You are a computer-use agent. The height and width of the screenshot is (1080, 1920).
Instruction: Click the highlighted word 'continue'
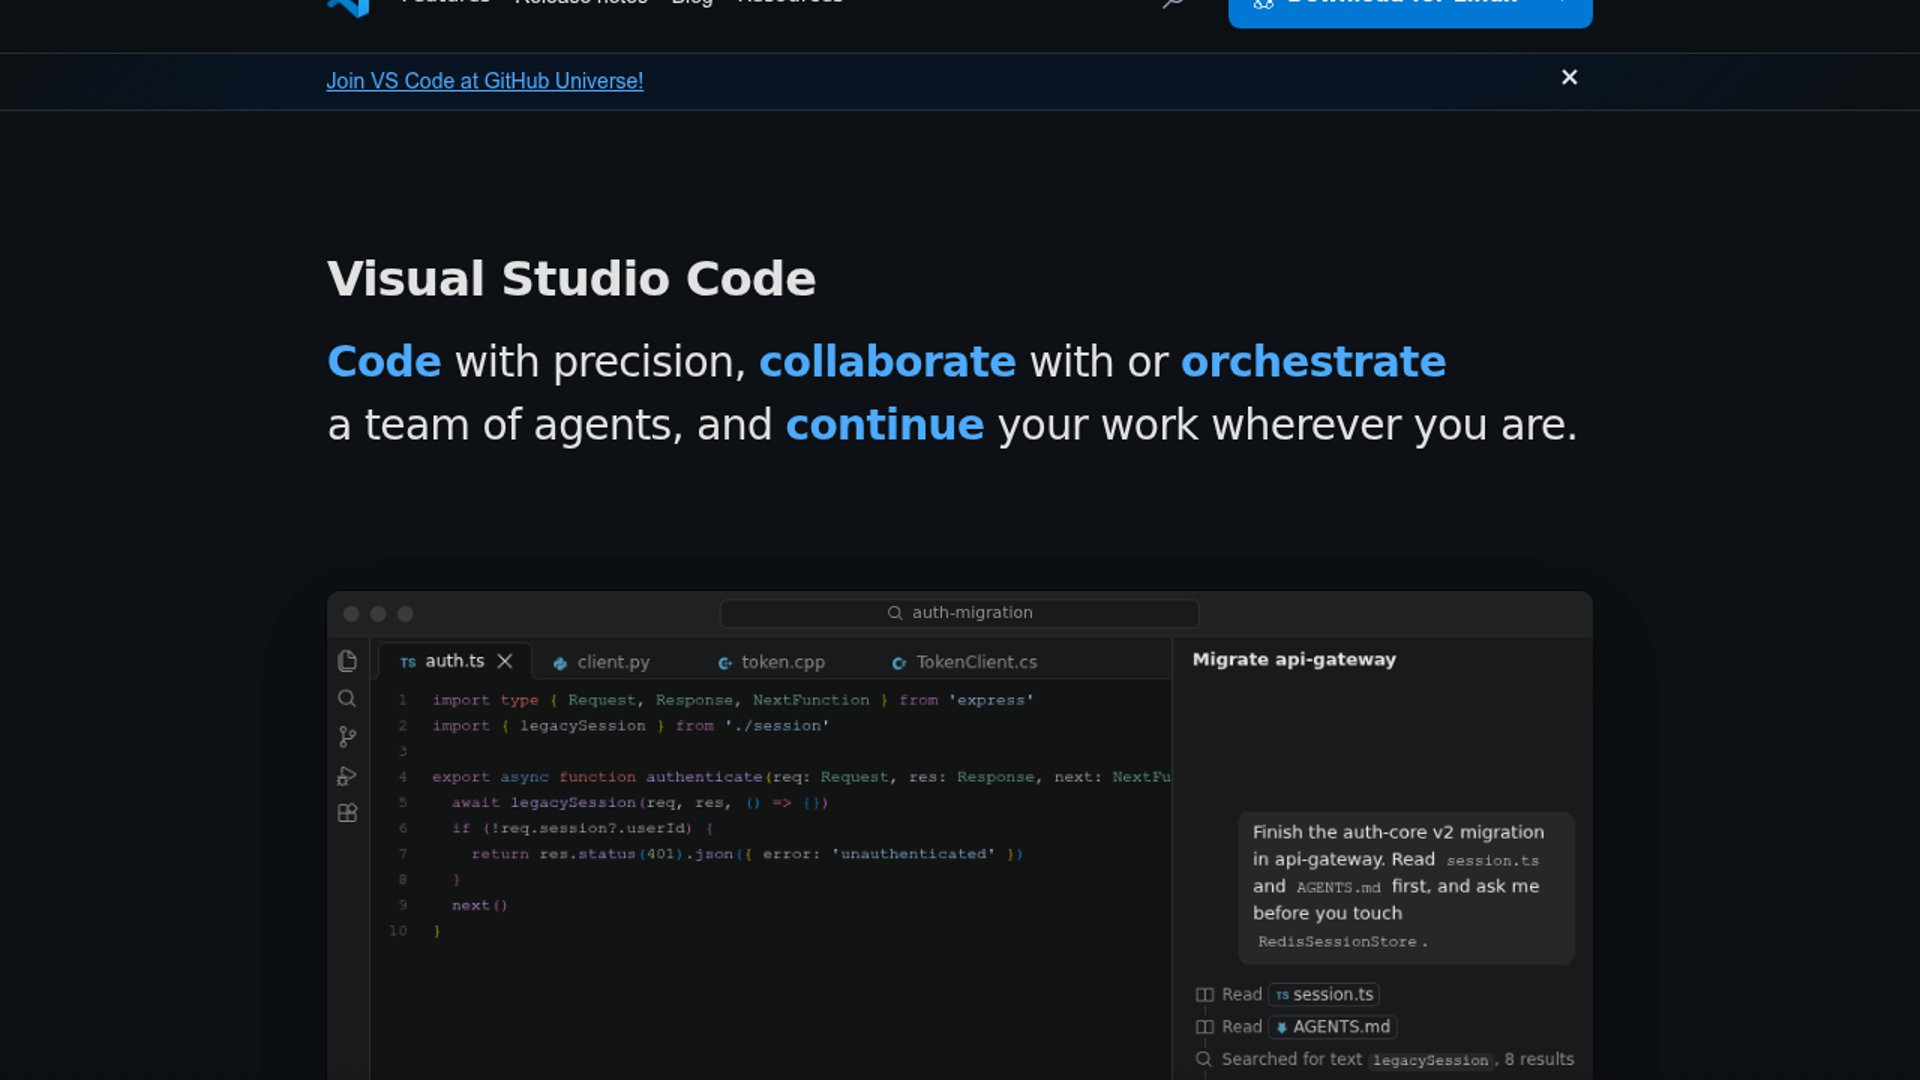tap(885, 425)
